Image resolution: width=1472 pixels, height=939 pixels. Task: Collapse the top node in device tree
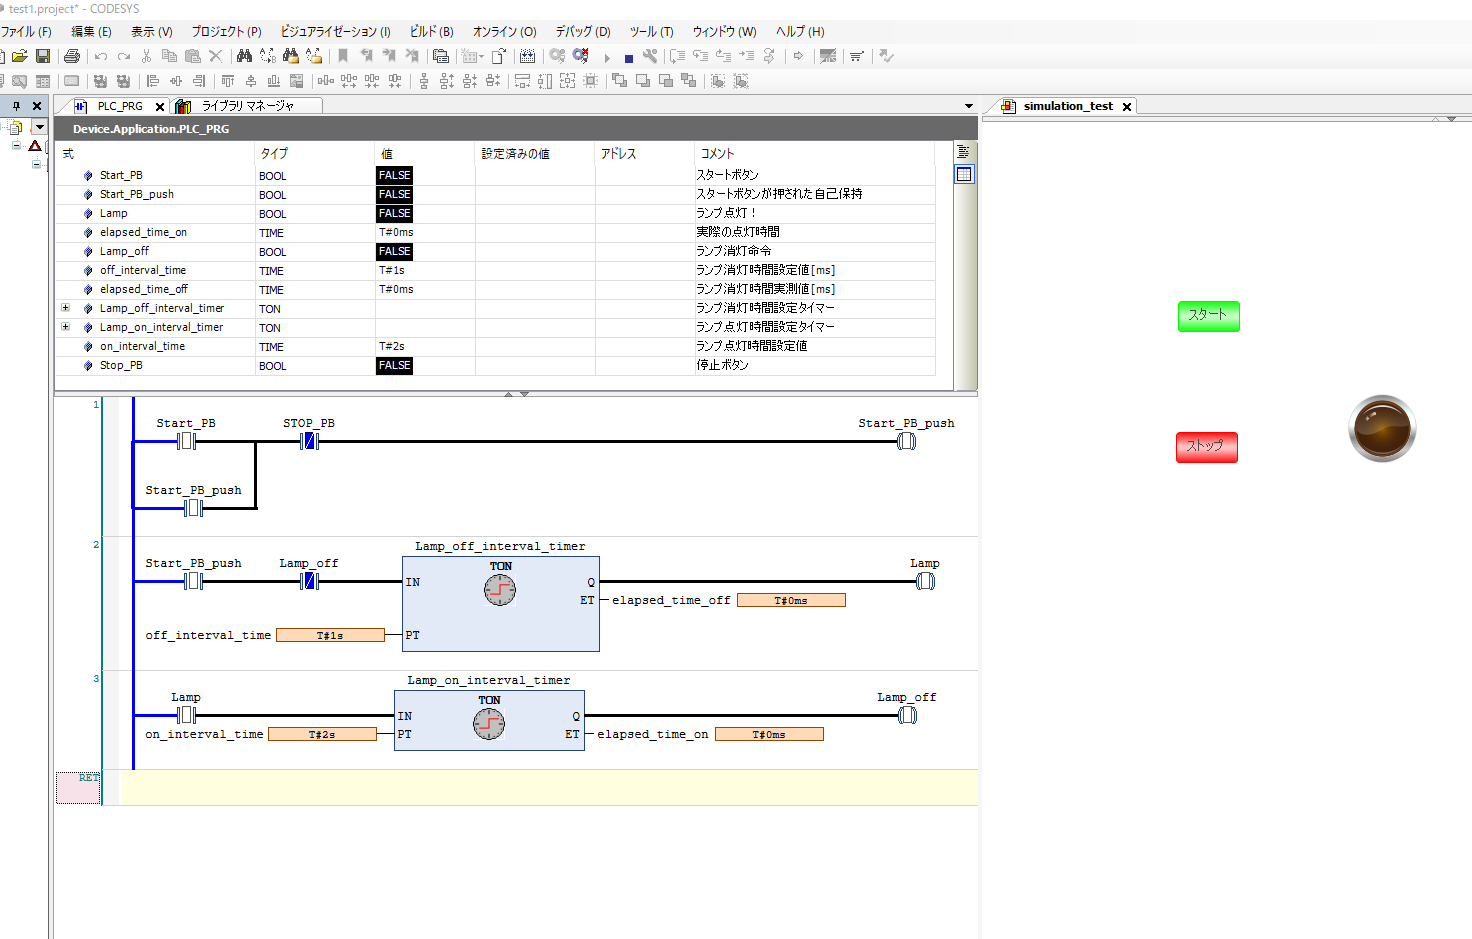click(x=16, y=146)
